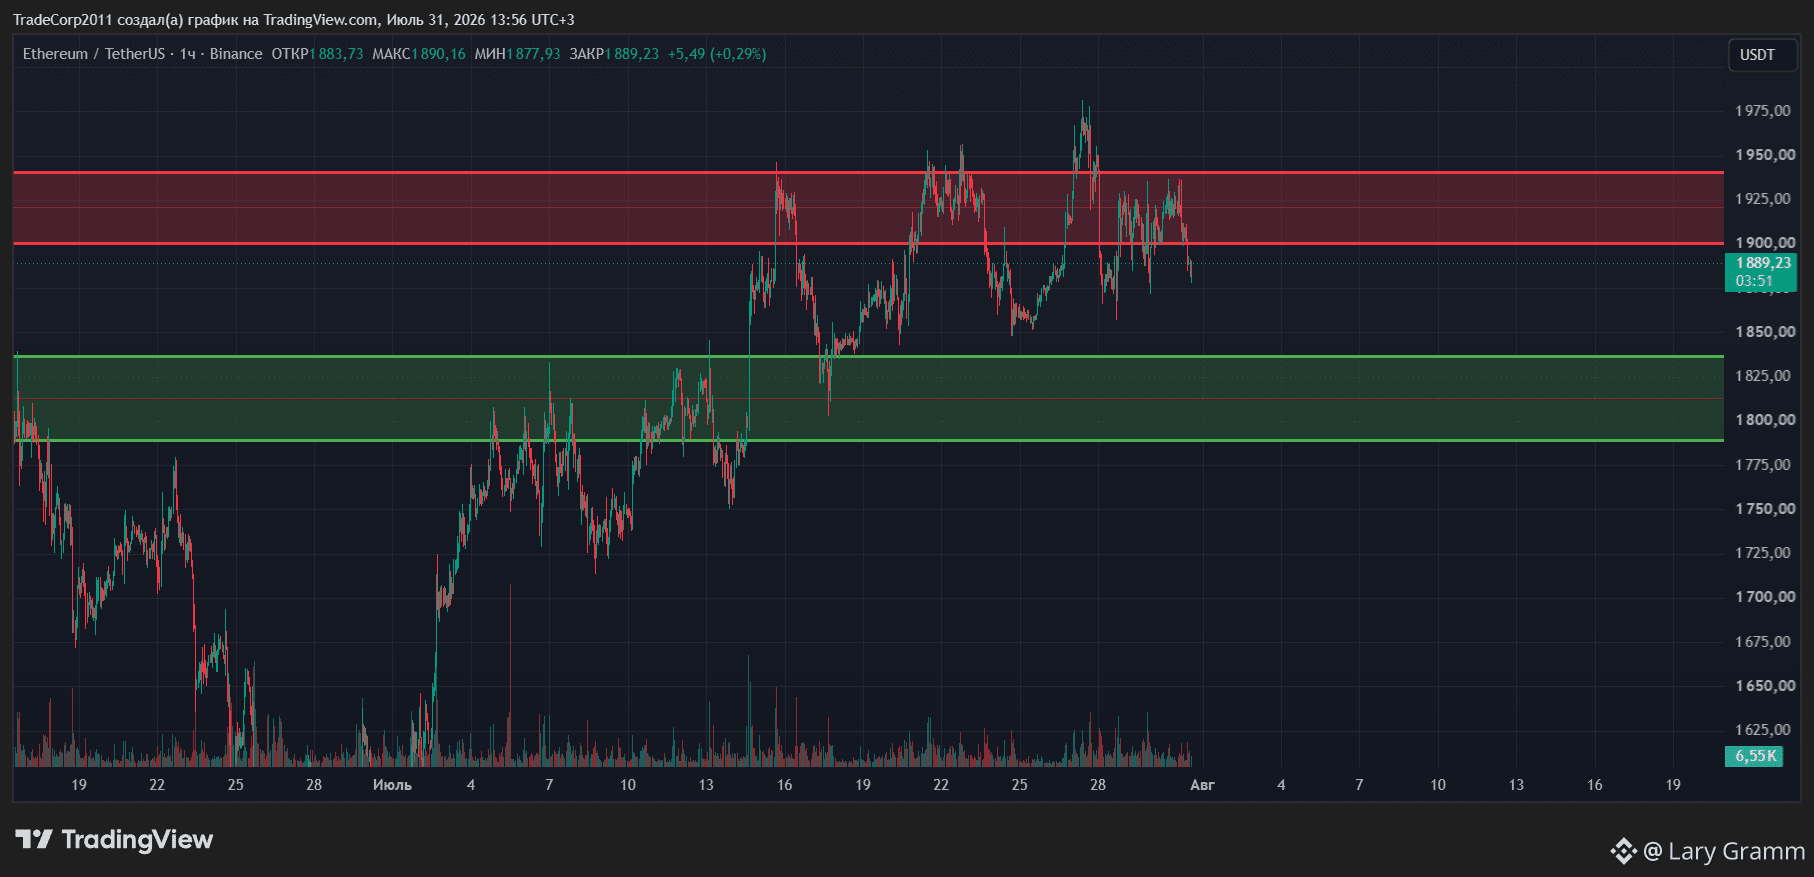The height and width of the screenshot is (877, 1814).
Task: Click the 6,55K volume label
Action: (1754, 756)
